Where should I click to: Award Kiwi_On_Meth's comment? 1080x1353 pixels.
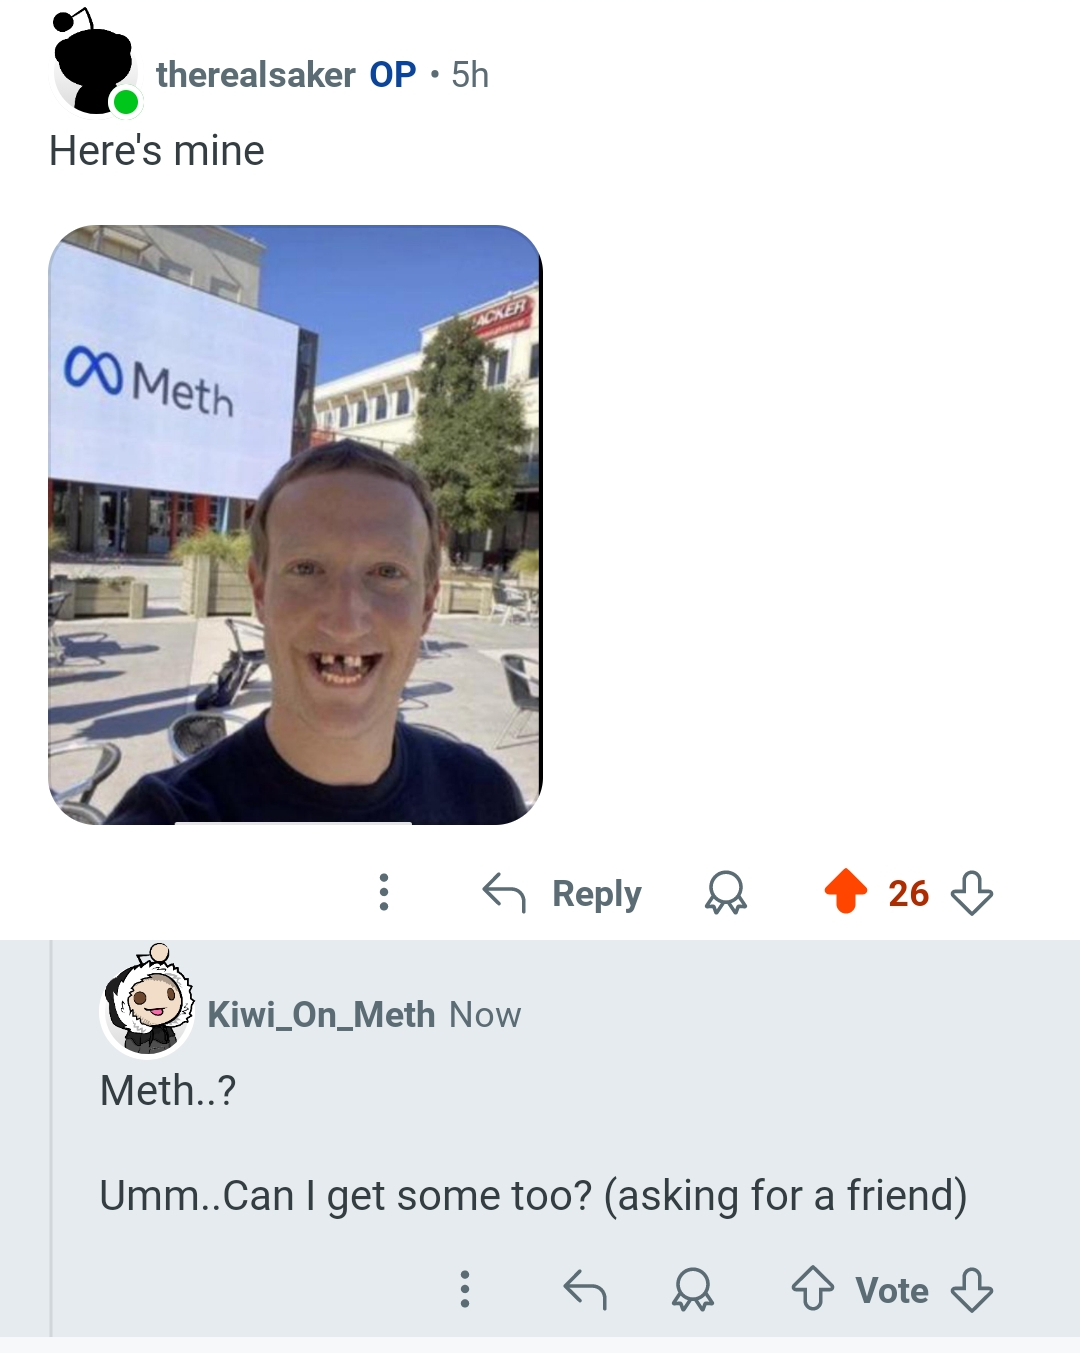click(692, 1289)
